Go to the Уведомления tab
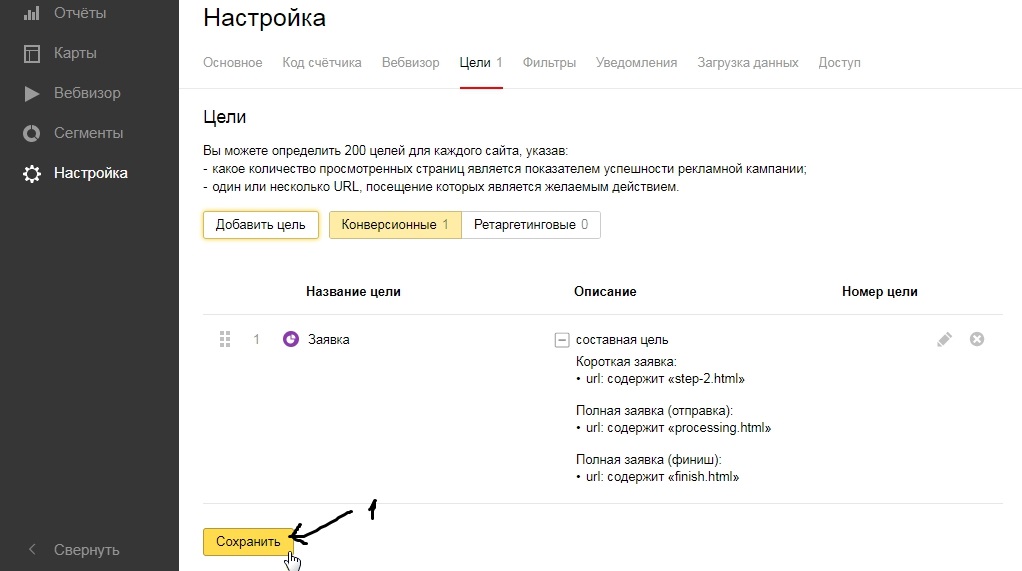The image size is (1022, 571). coord(636,62)
